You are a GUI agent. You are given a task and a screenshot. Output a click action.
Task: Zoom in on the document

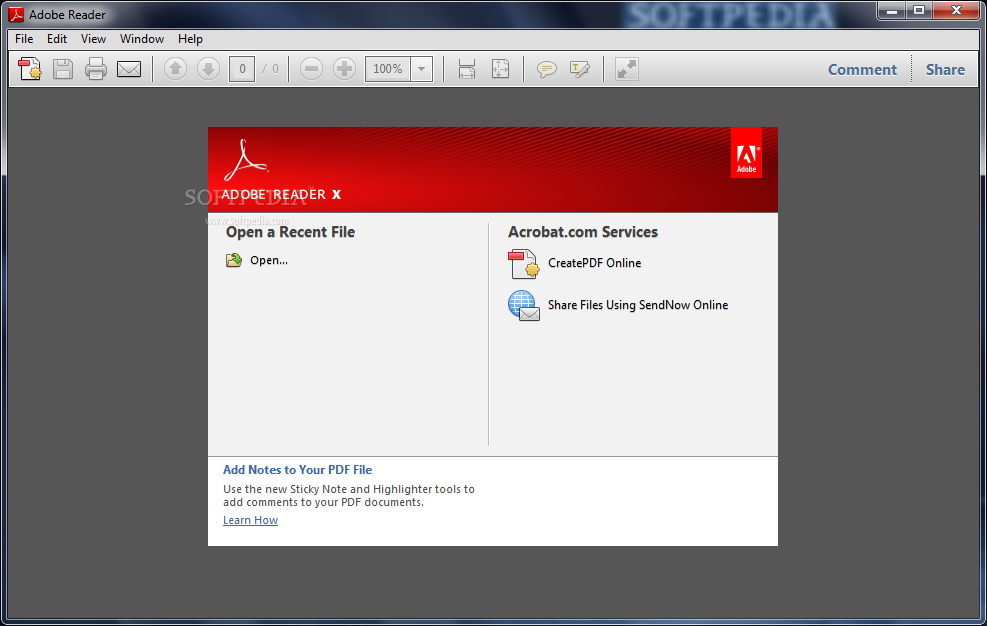(343, 68)
